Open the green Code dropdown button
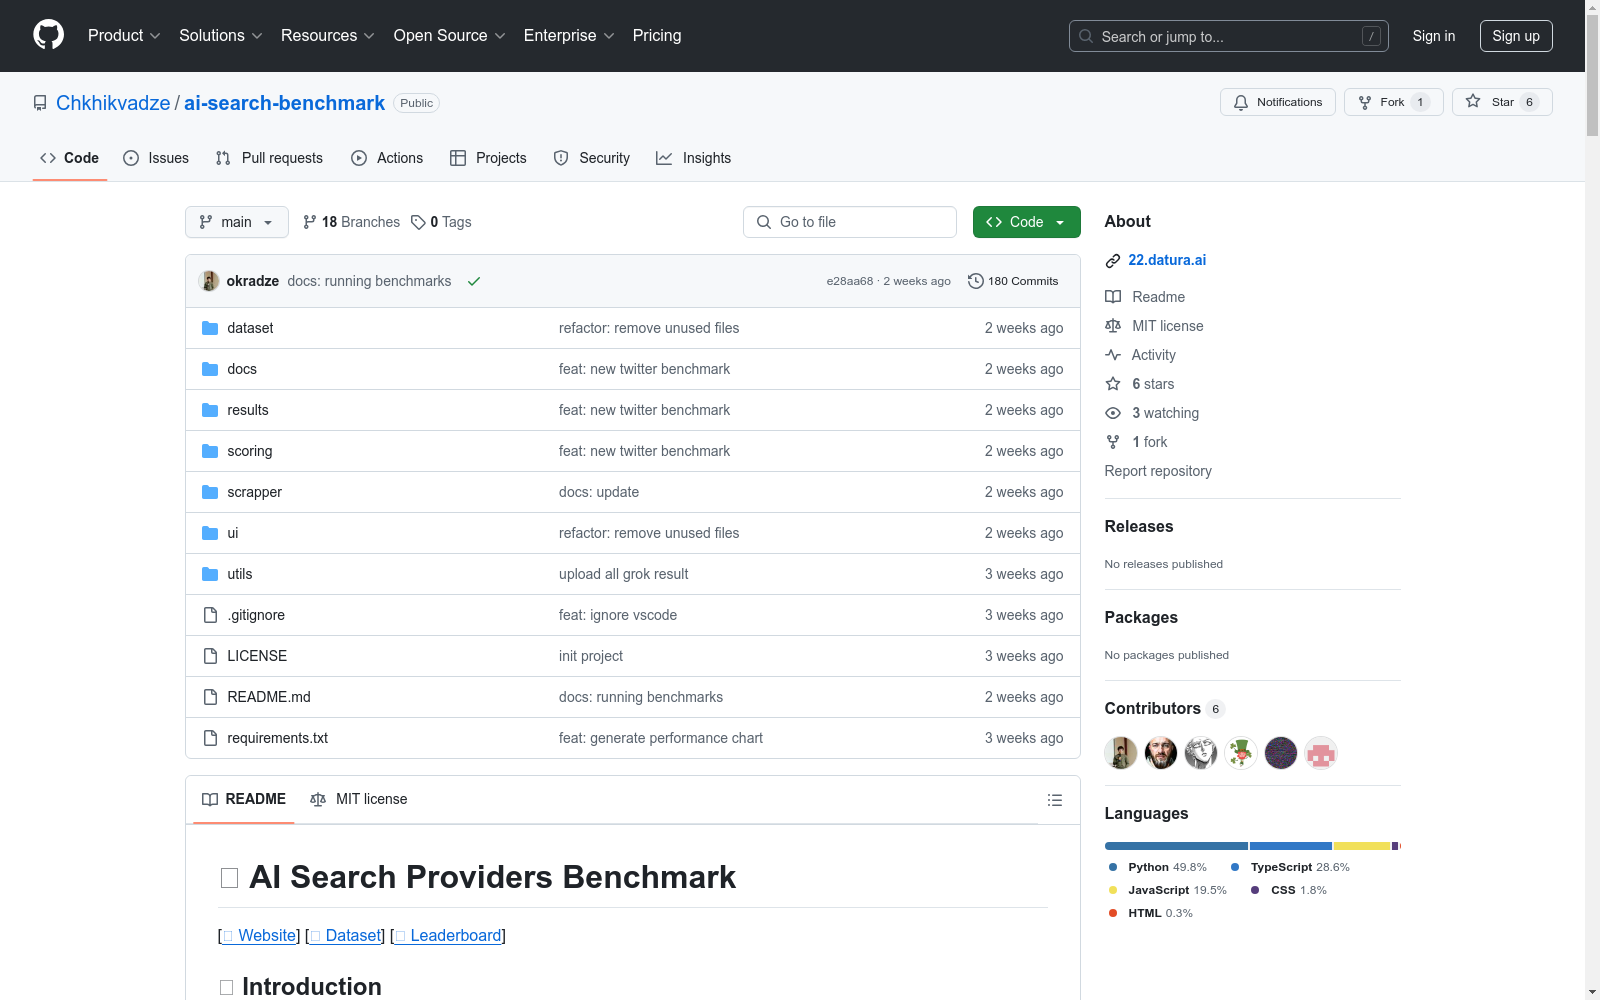 tap(1026, 222)
